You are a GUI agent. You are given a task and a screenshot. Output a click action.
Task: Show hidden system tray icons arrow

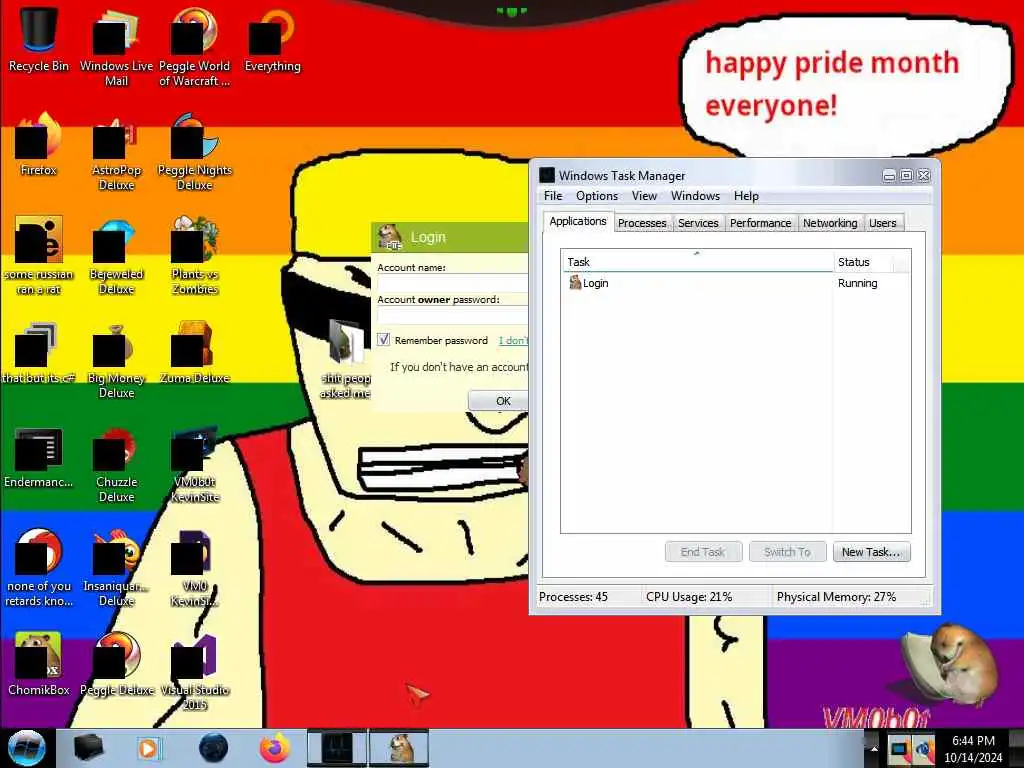tap(874, 749)
